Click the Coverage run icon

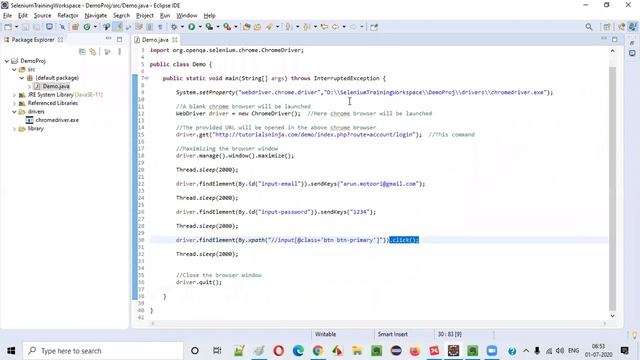click(x=209, y=27)
